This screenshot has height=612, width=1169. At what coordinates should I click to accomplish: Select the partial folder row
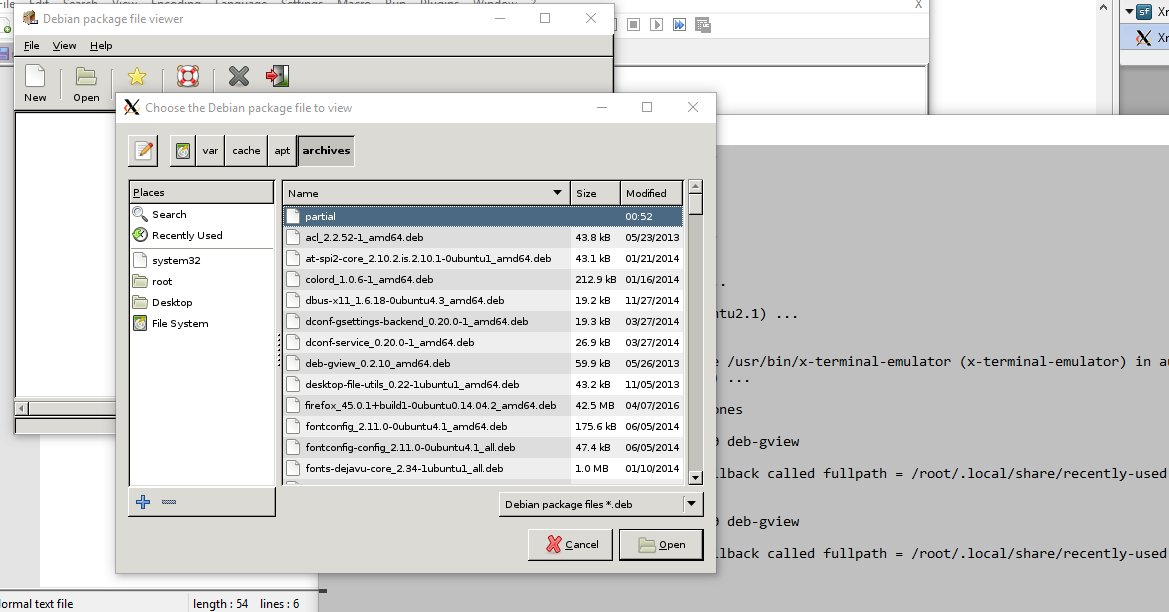(x=482, y=216)
